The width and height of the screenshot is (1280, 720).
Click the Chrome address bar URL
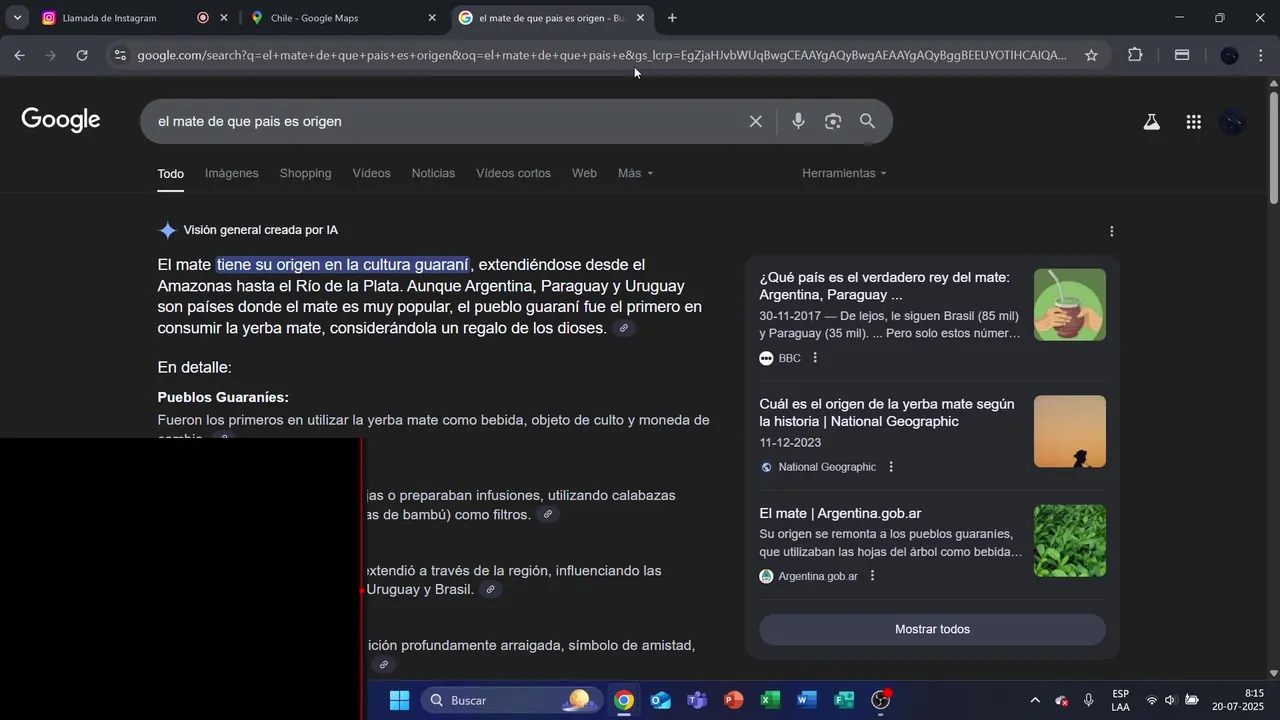[x=602, y=55]
